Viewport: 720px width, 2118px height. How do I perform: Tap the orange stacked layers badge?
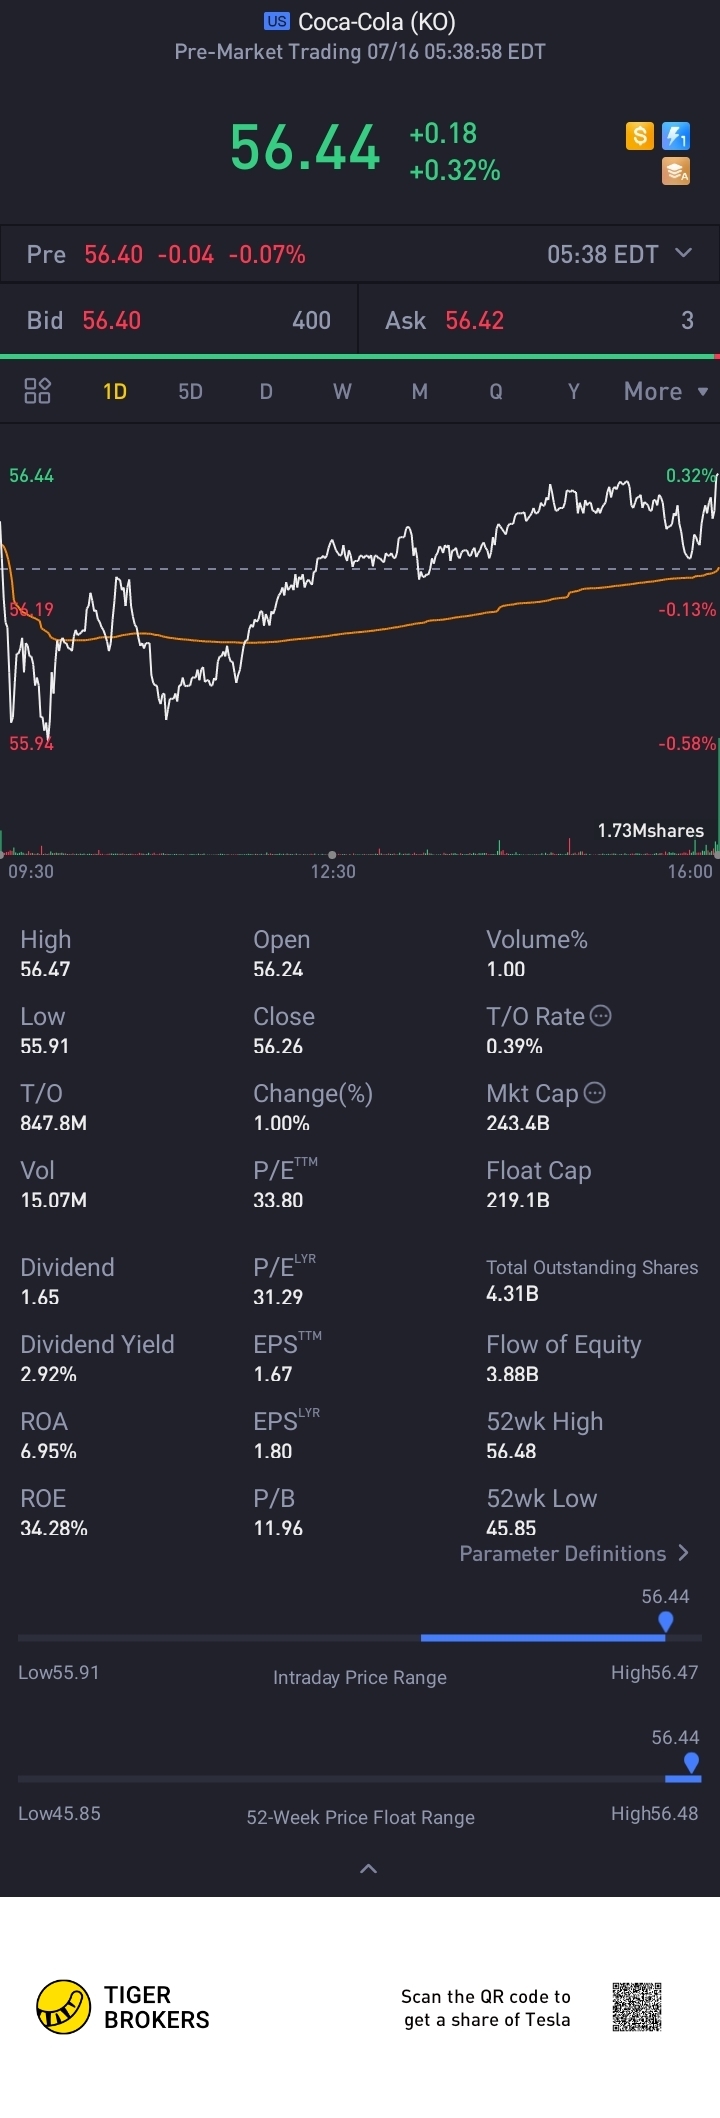tap(677, 171)
